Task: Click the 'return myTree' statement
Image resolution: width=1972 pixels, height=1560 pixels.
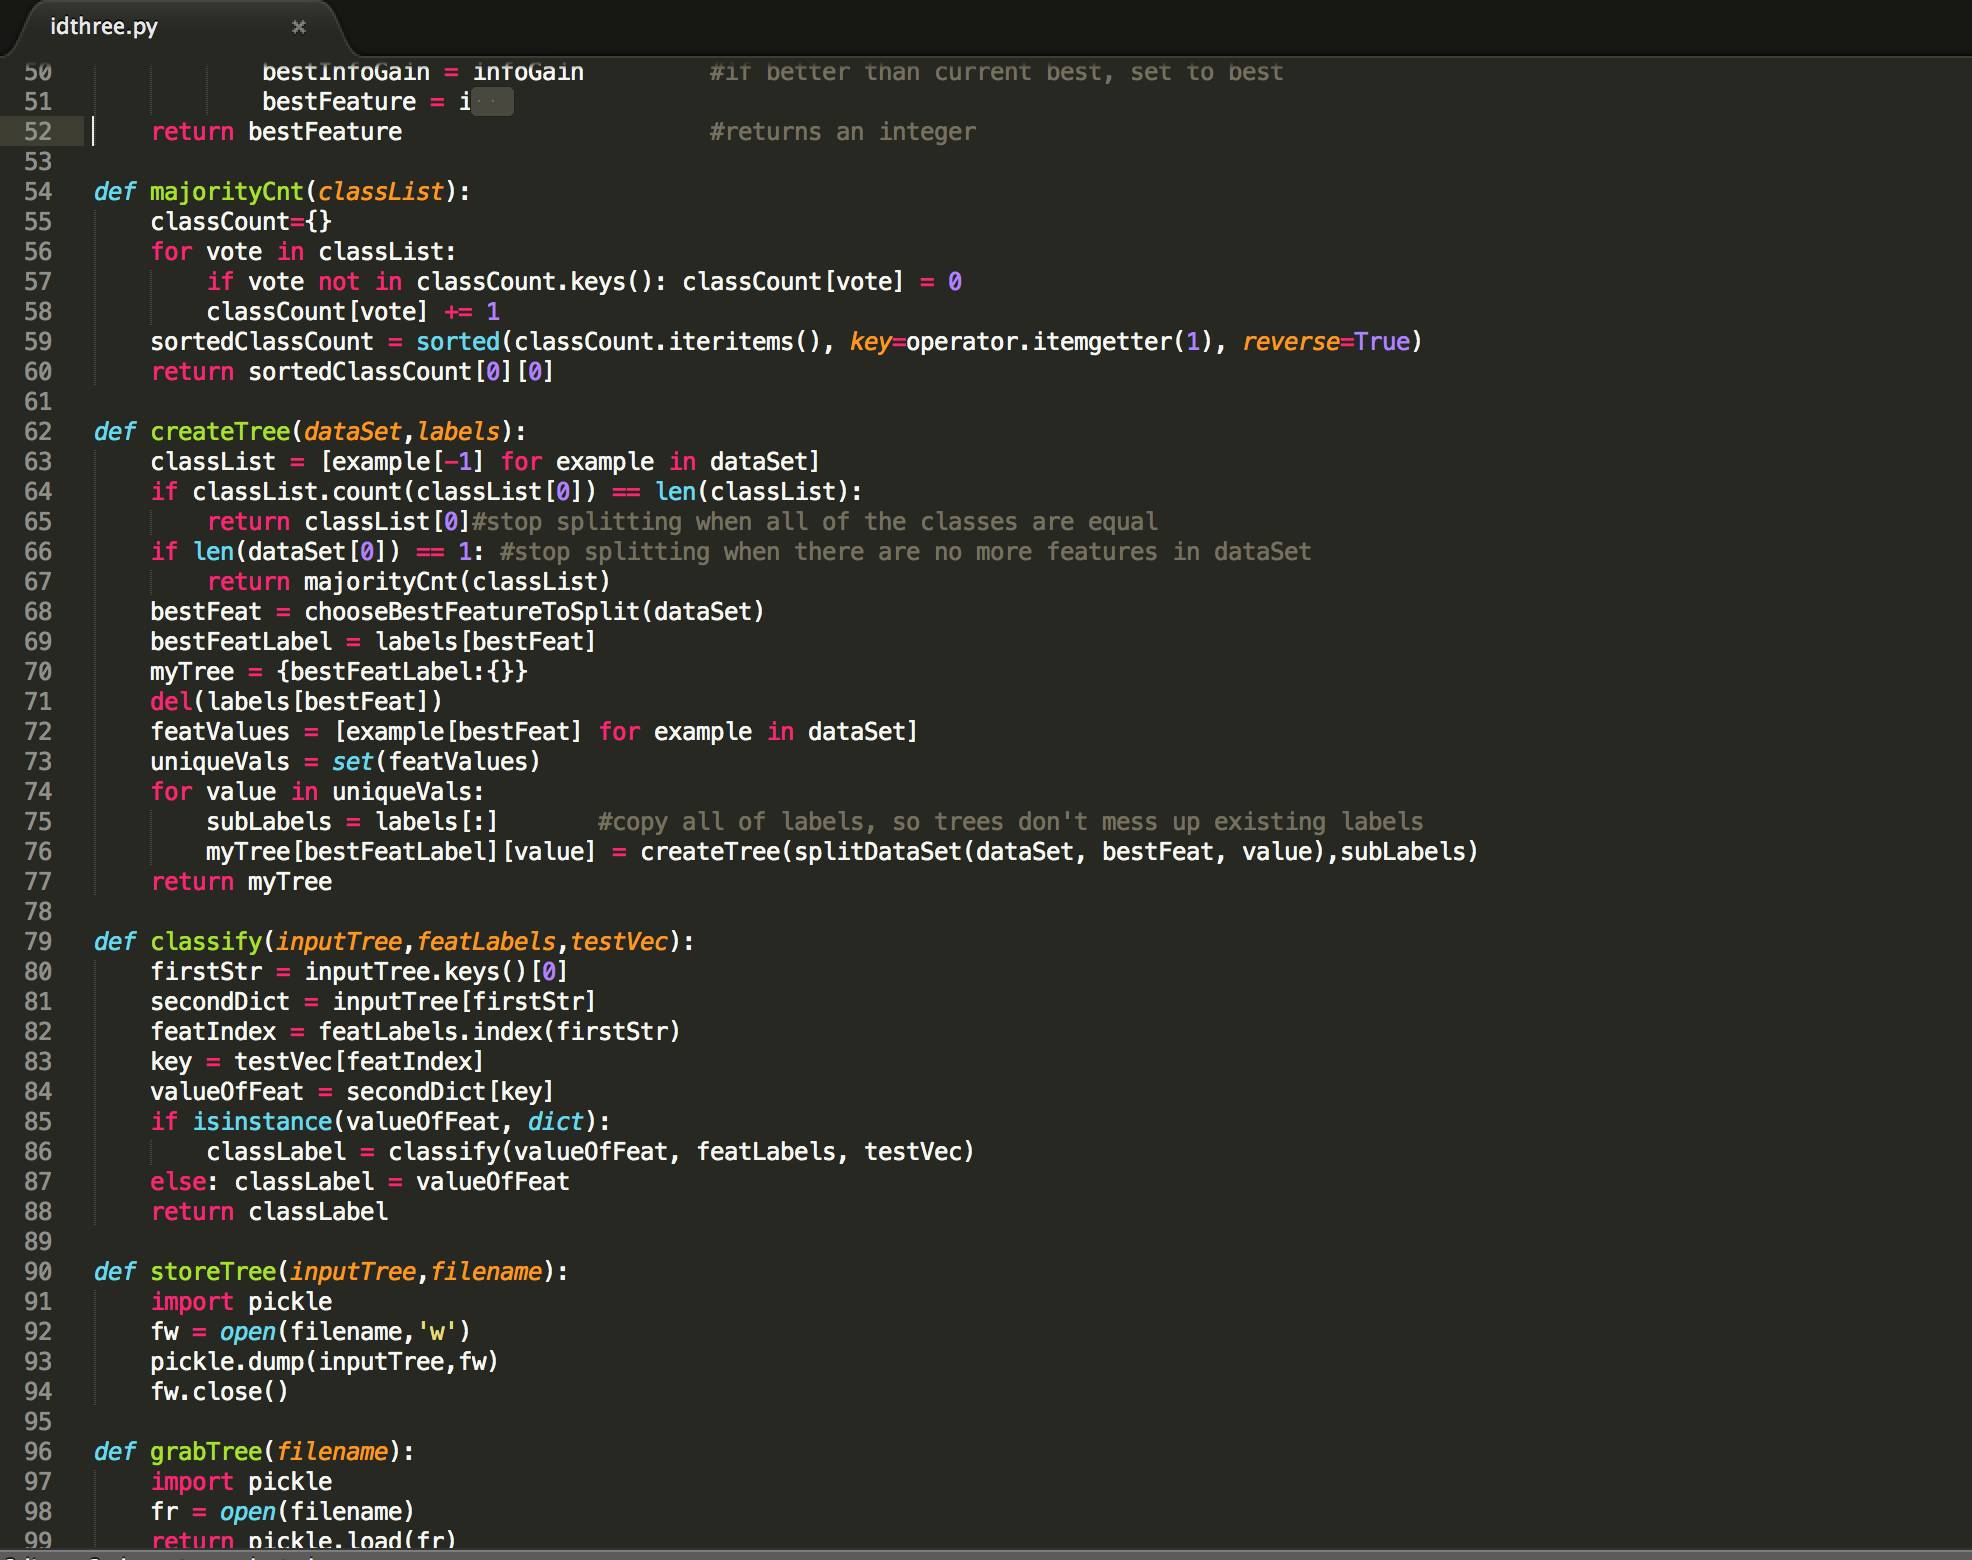Action: tap(241, 882)
